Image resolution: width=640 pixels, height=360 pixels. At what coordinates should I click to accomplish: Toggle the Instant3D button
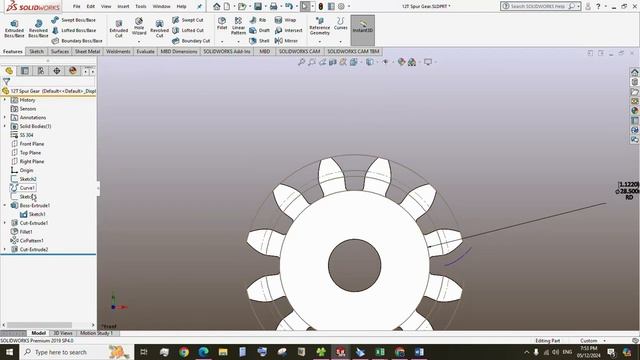362,30
